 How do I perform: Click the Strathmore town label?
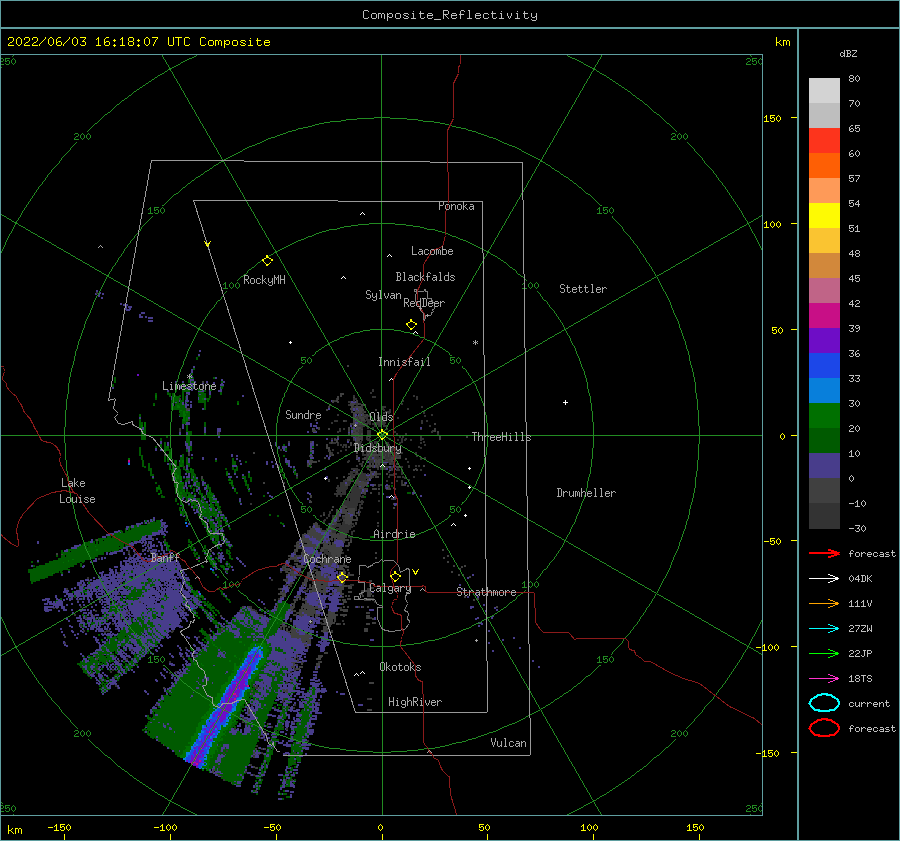[x=486, y=592]
